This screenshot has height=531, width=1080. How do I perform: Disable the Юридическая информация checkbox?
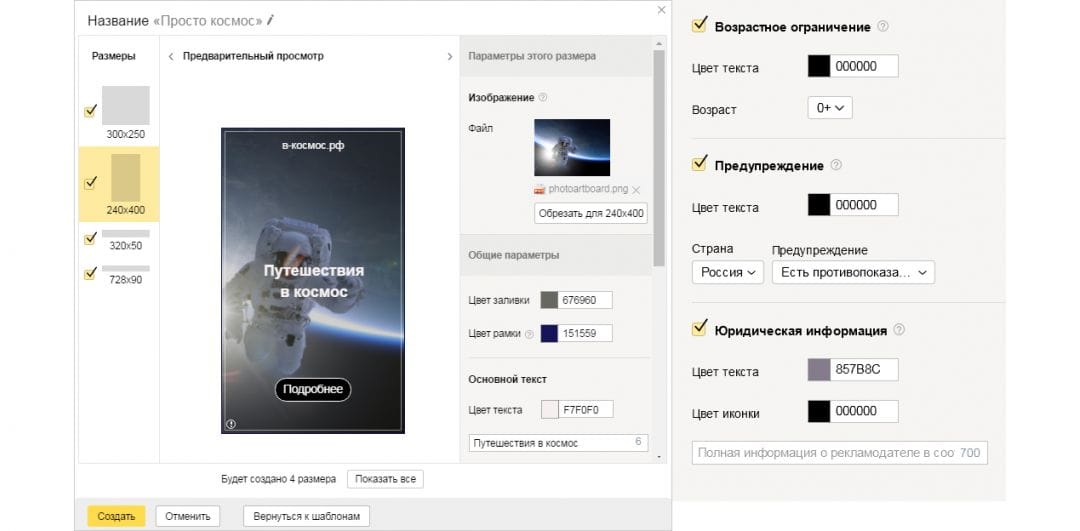(x=699, y=329)
